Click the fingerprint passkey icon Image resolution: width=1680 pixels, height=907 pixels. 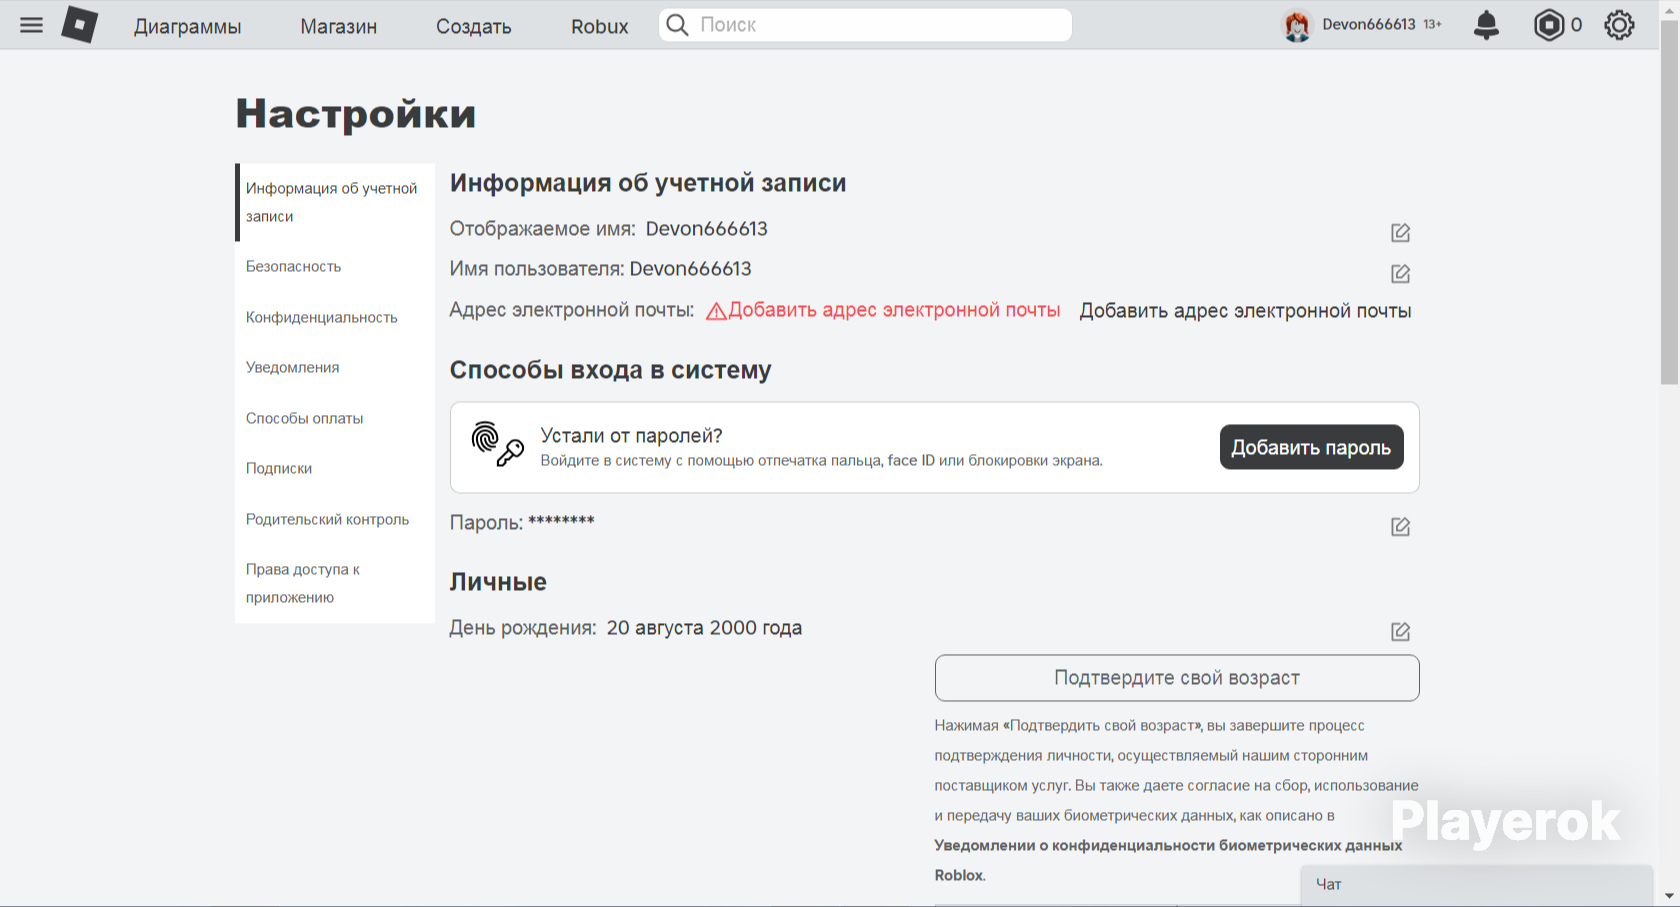pyautogui.click(x=497, y=444)
